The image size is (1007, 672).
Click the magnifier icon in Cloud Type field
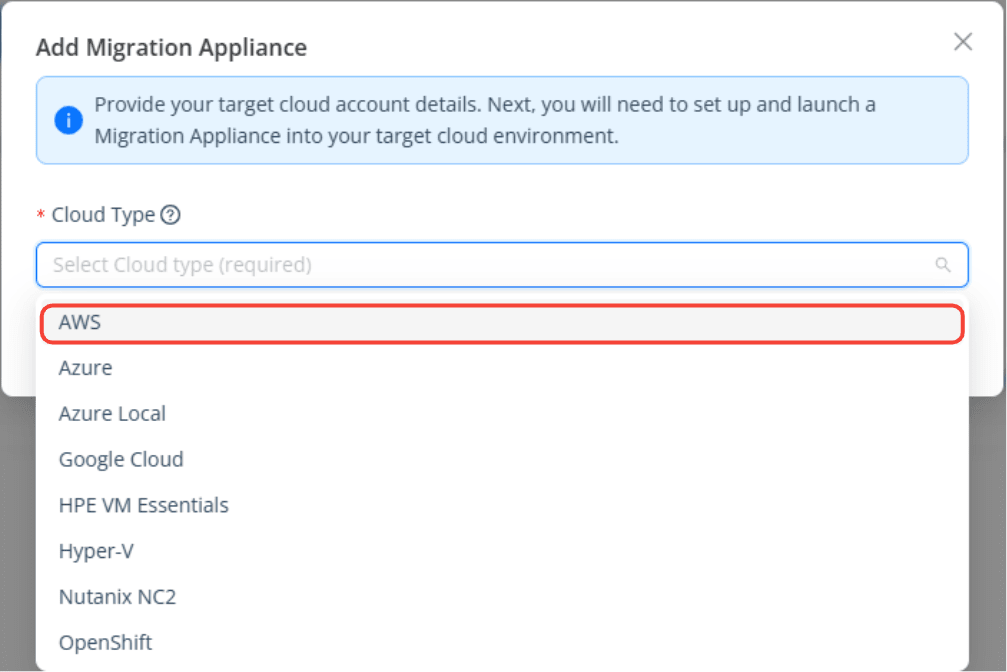(x=942, y=265)
